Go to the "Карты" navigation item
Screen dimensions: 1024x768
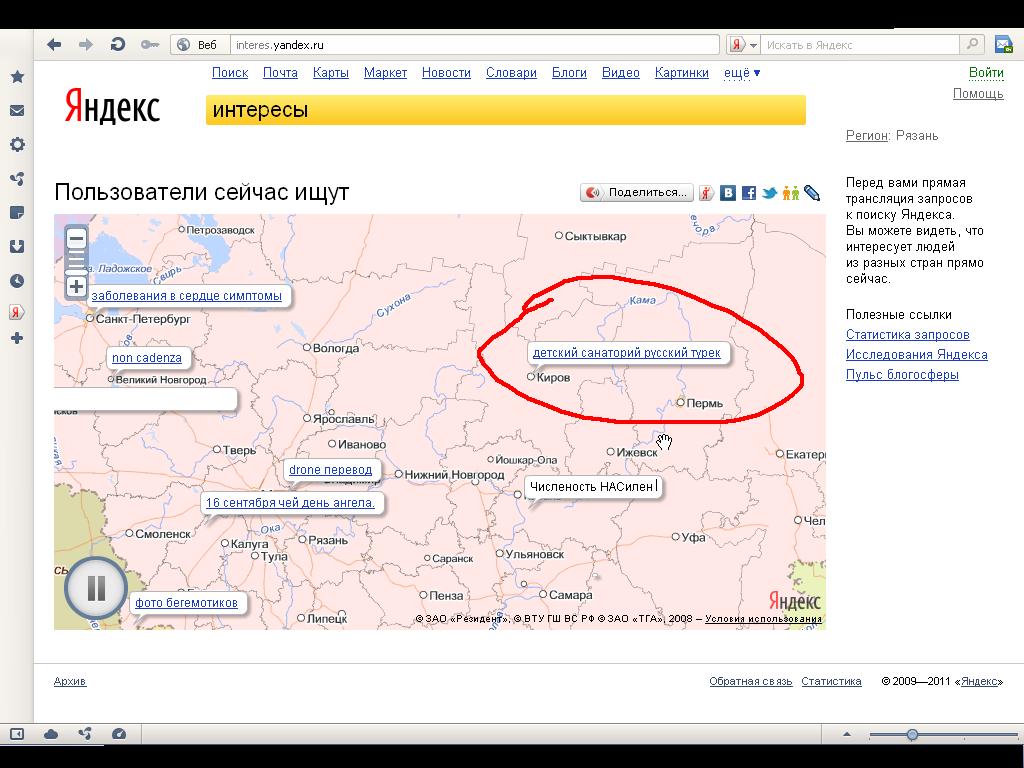330,73
